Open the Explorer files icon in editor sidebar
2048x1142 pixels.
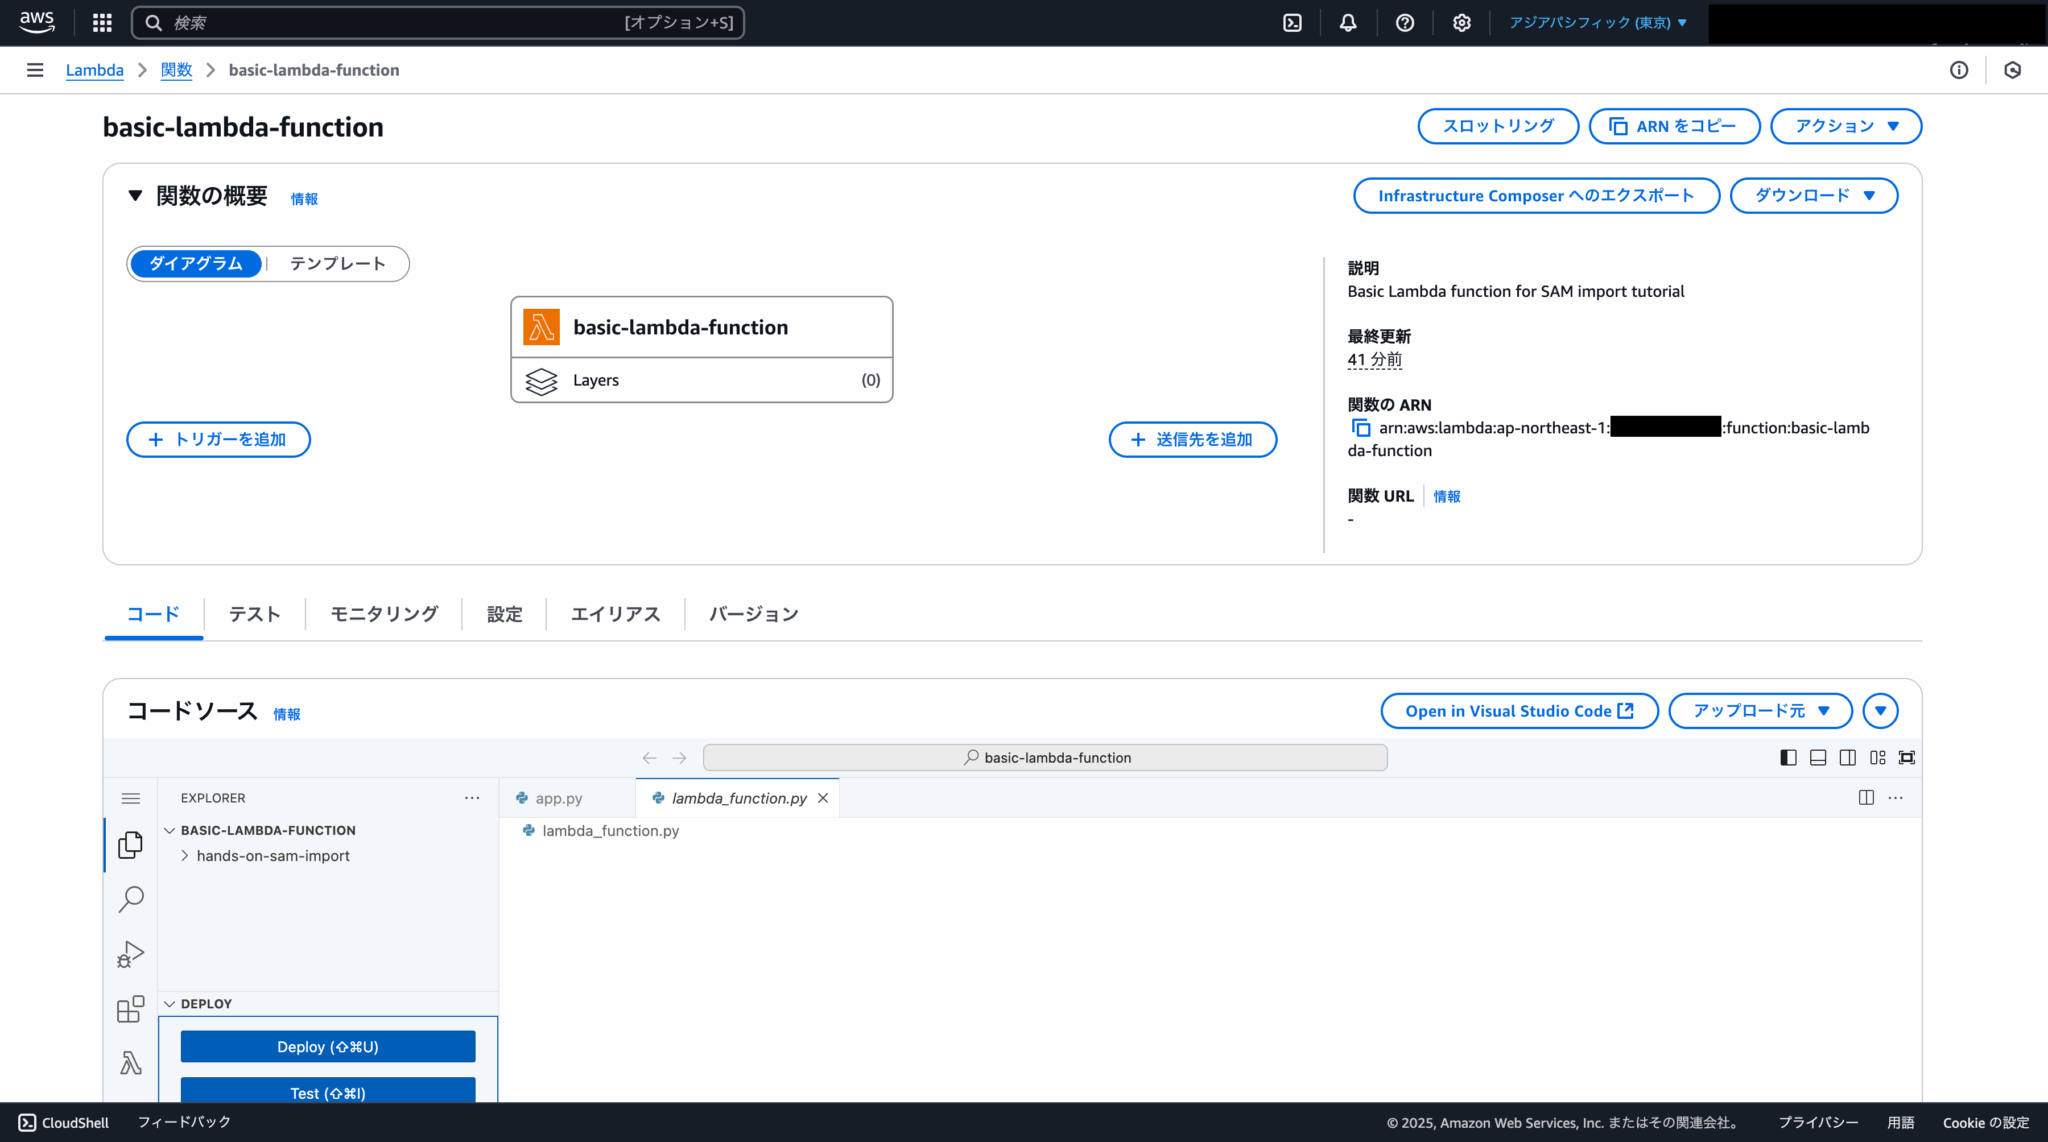point(131,845)
